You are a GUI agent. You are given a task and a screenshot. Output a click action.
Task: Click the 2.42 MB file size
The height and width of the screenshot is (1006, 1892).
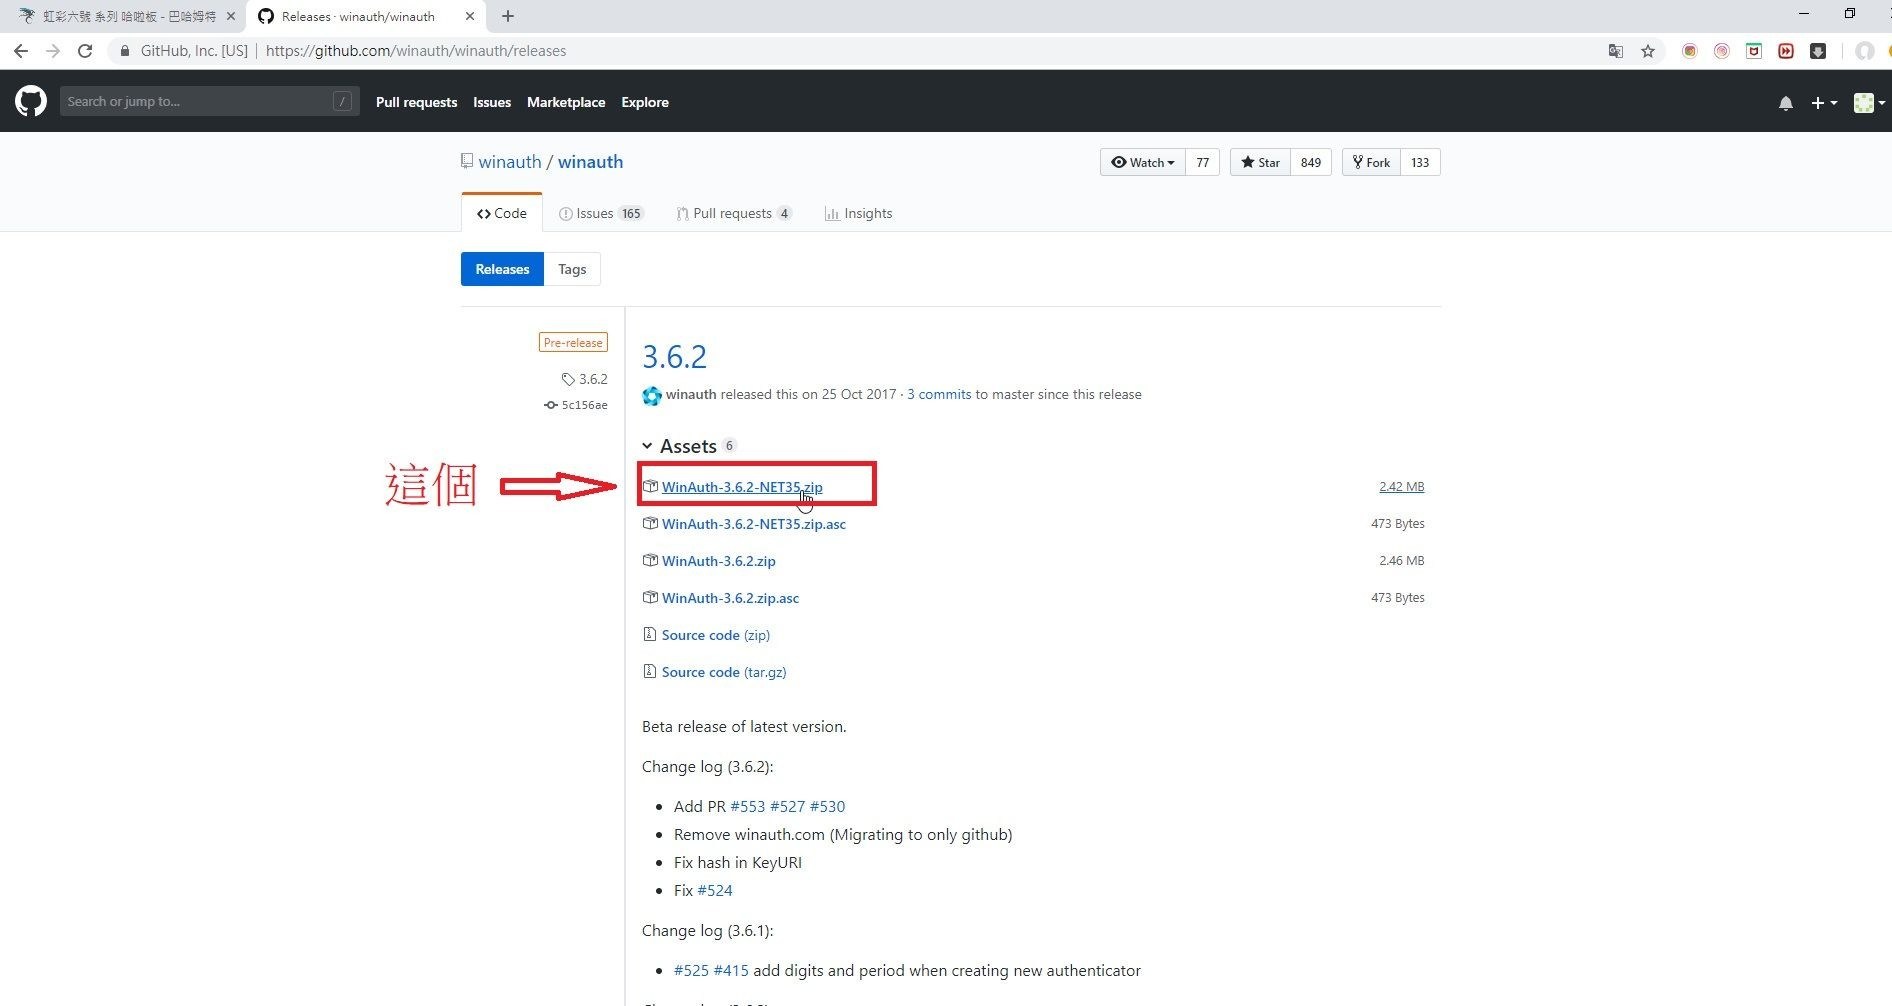tap(1402, 487)
